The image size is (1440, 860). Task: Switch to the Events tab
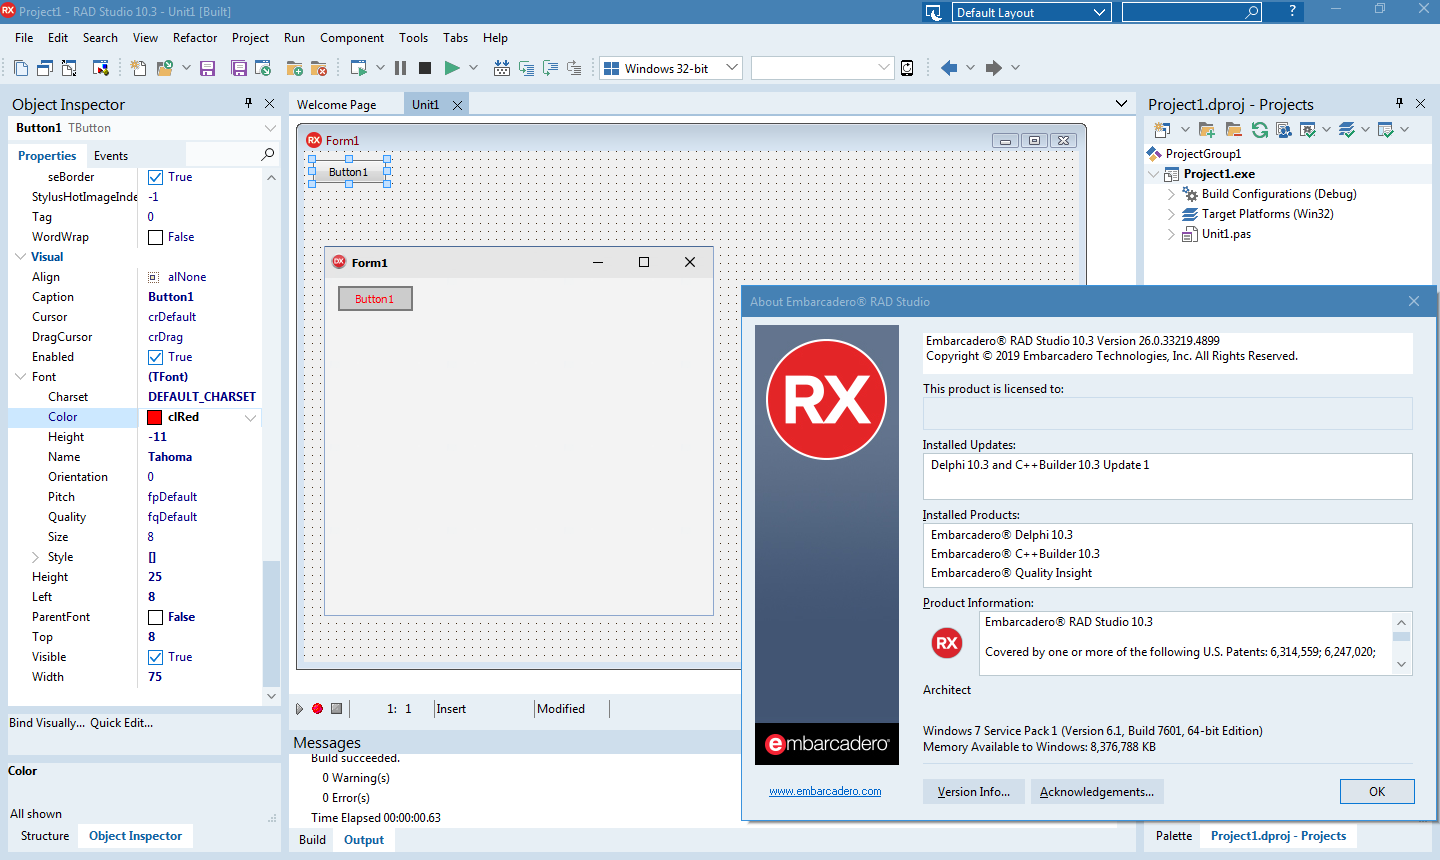coord(111,156)
